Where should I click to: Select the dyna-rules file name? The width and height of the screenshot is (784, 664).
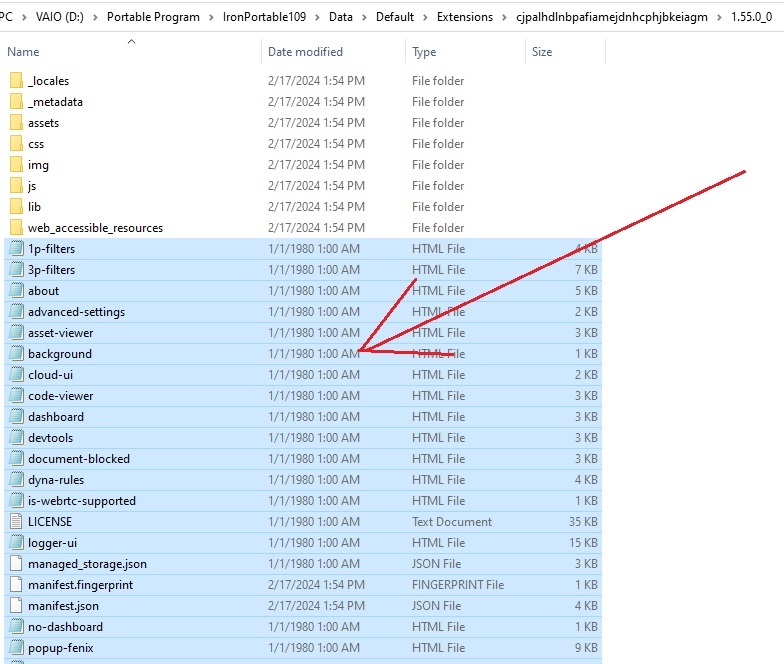coord(56,480)
